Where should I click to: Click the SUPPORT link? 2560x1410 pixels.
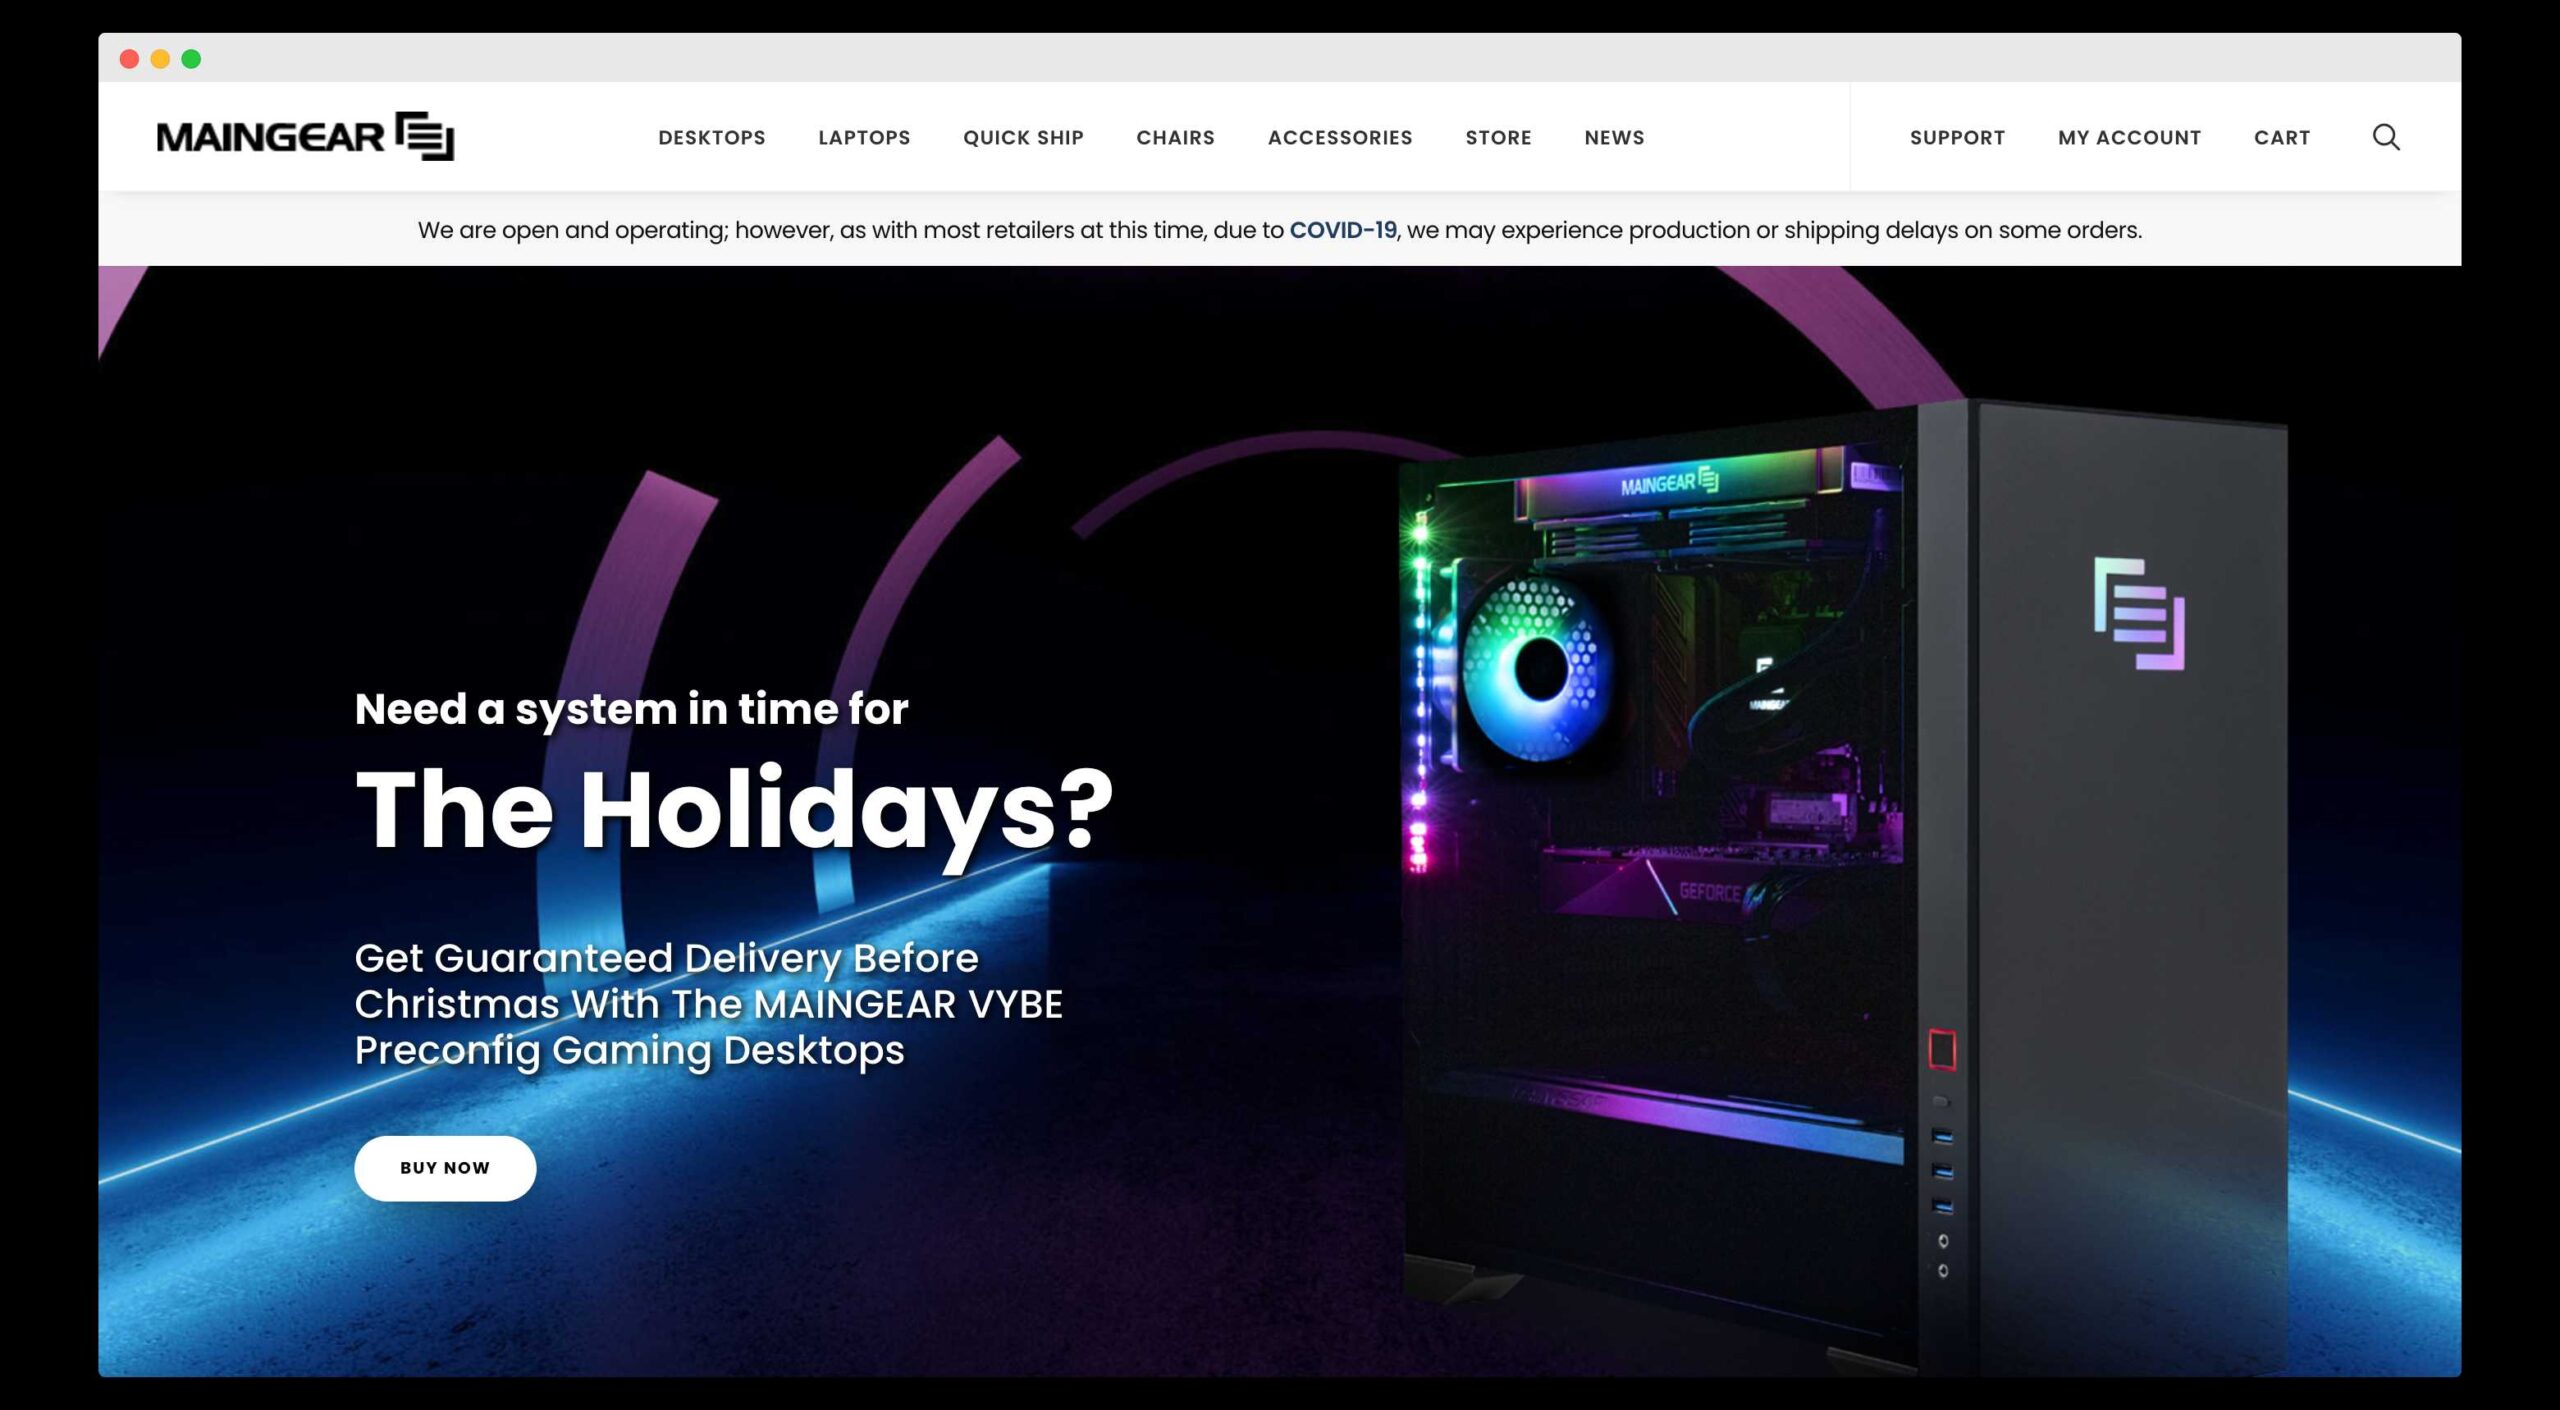[x=1958, y=137]
